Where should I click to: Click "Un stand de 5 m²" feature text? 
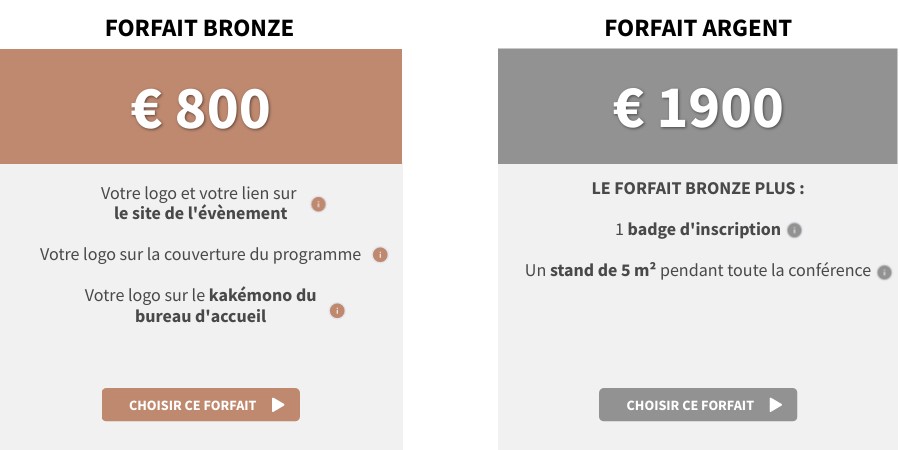click(590, 270)
